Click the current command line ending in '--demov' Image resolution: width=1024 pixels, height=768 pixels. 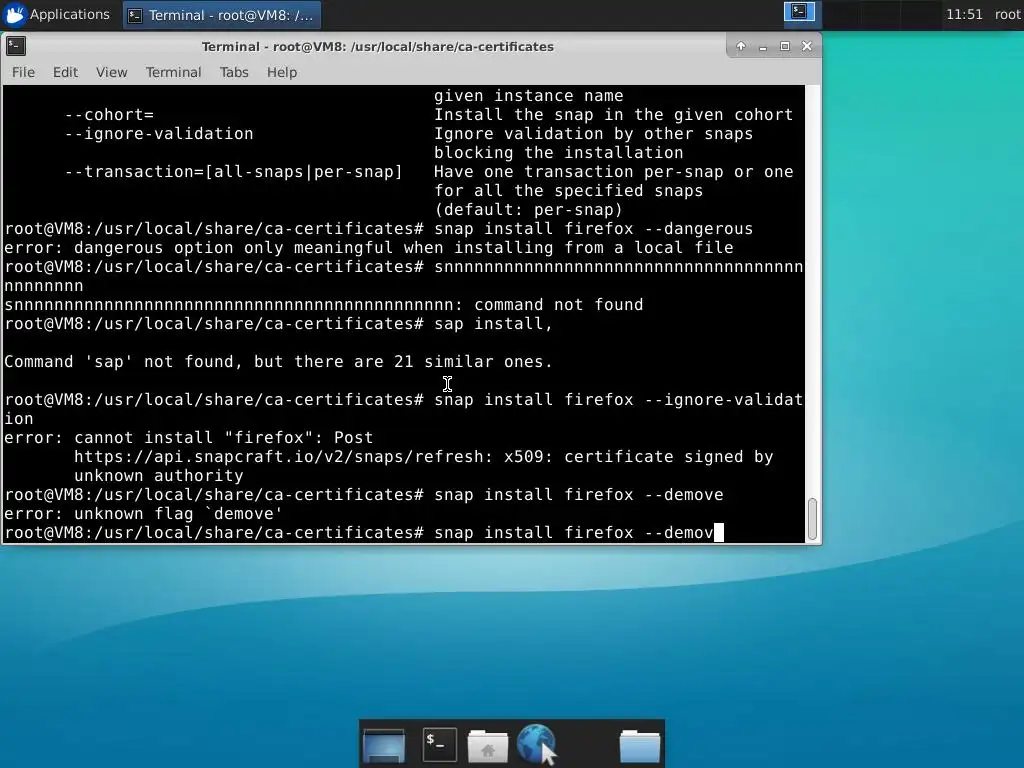(x=364, y=533)
